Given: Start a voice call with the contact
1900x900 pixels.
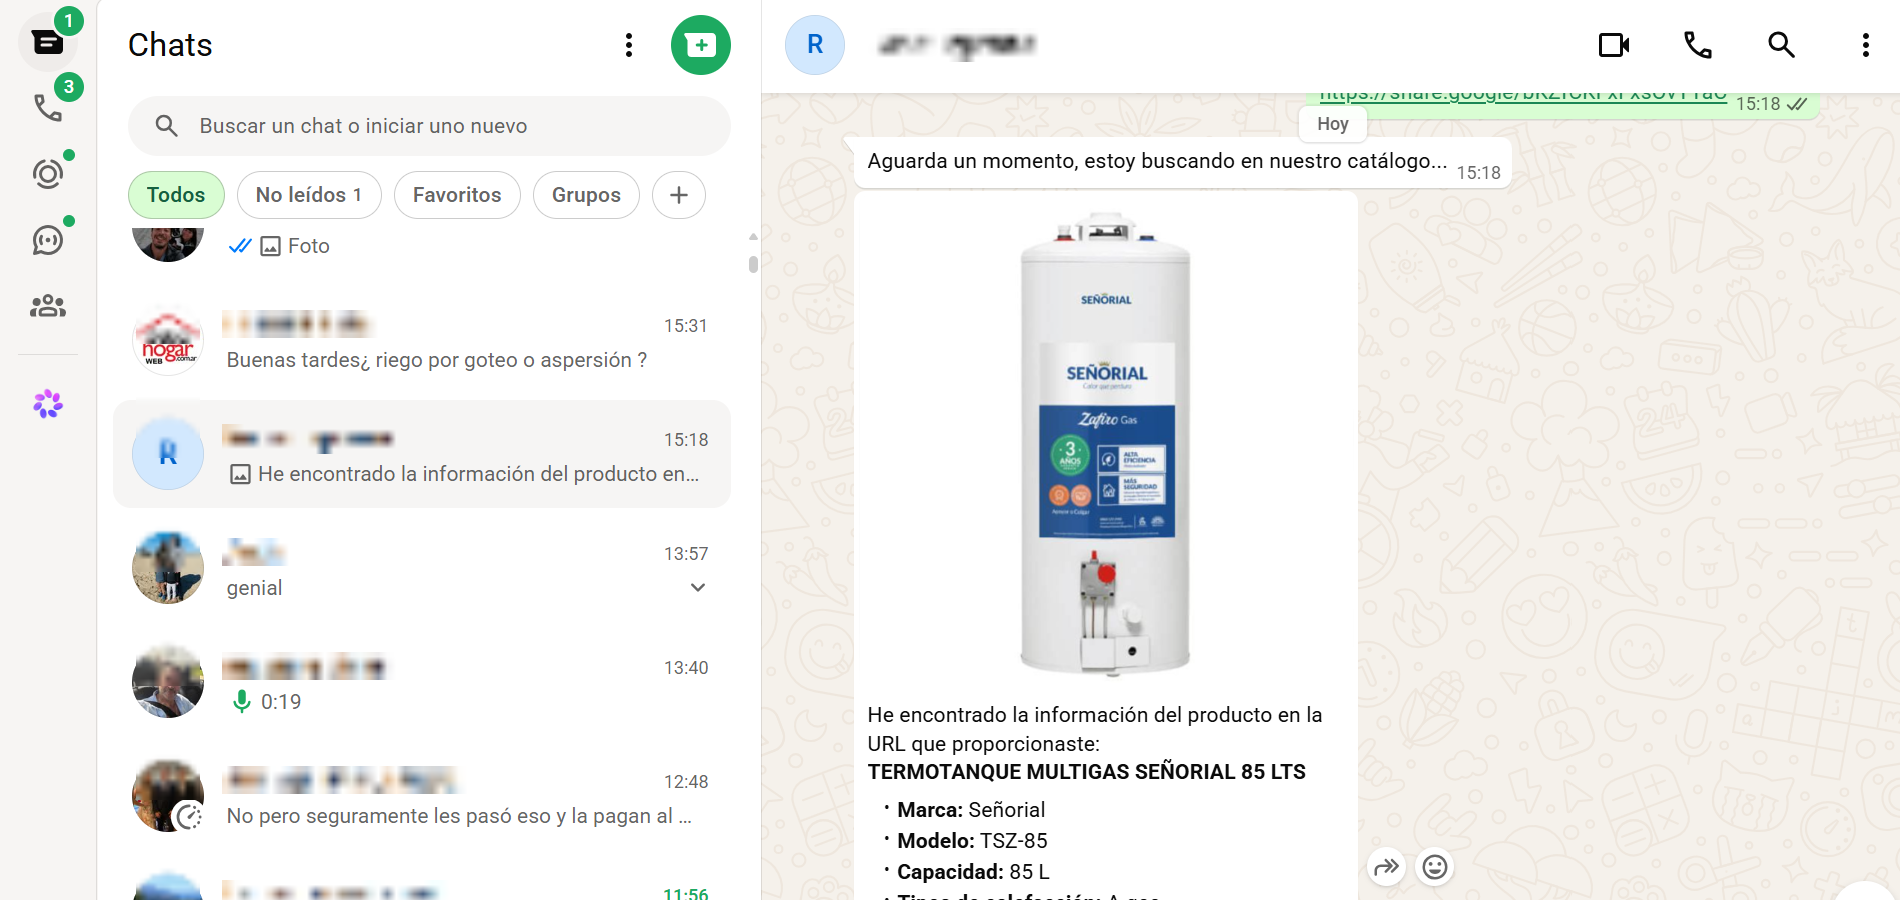Looking at the screenshot, I should (x=1698, y=45).
